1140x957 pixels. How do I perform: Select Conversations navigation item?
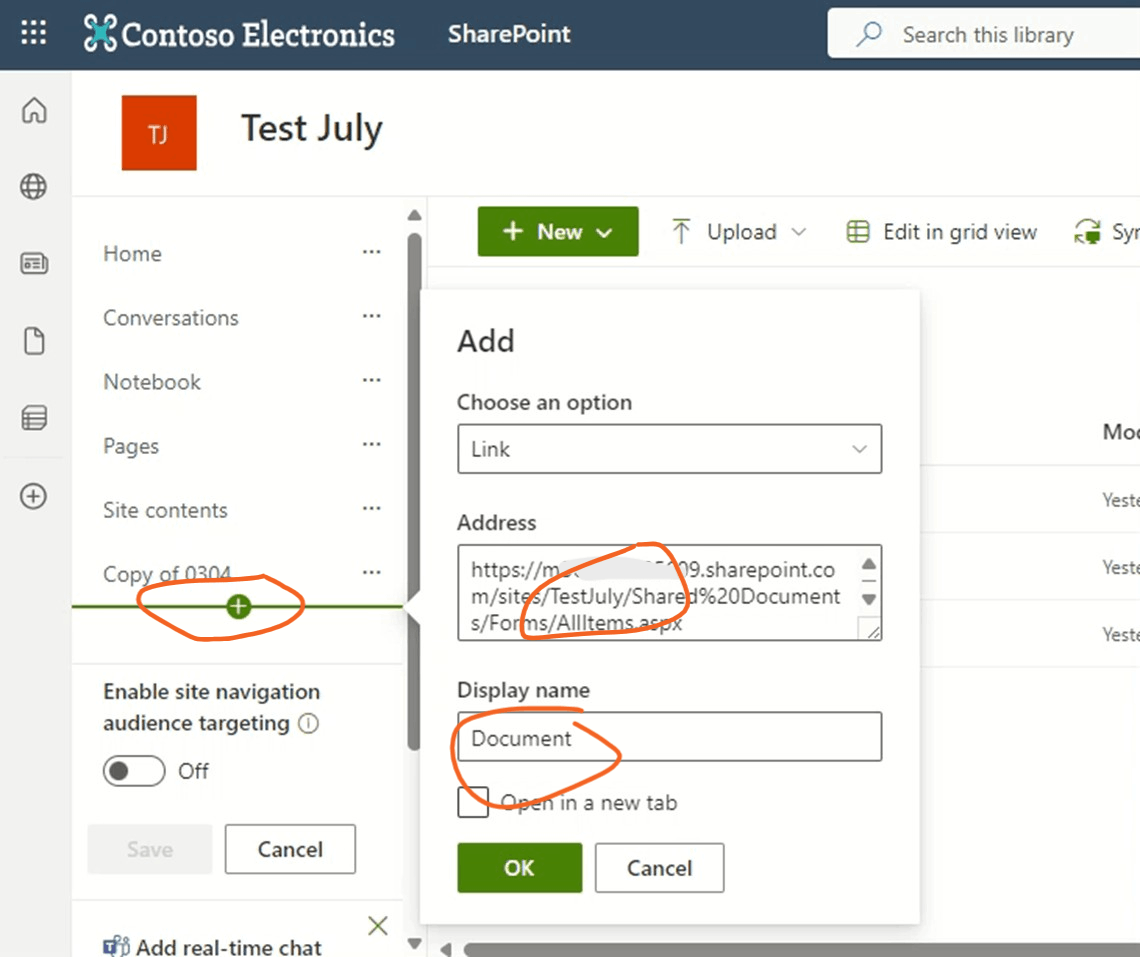coord(171,318)
